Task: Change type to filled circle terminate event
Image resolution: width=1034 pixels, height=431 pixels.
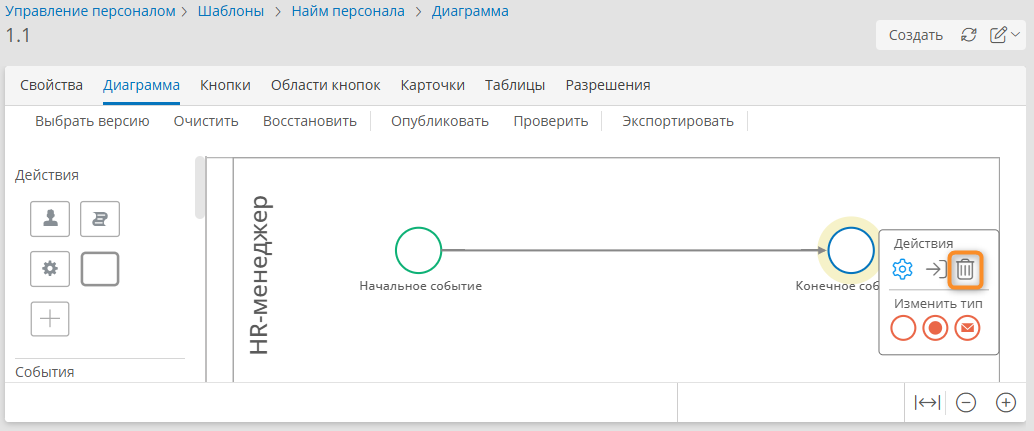Action: coord(935,328)
